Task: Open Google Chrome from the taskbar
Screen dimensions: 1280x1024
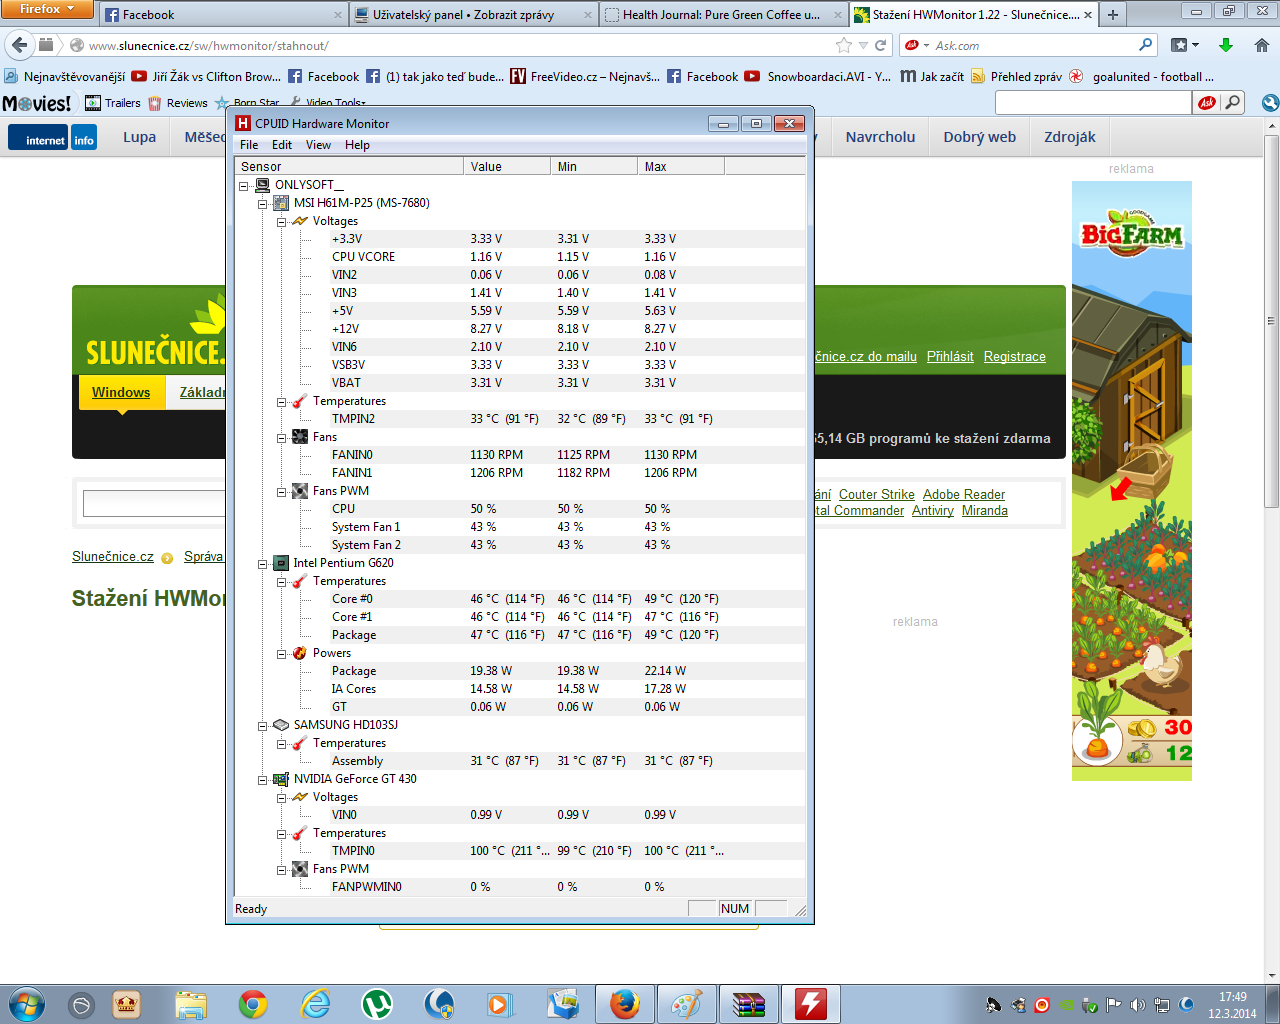Action: click(253, 1004)
